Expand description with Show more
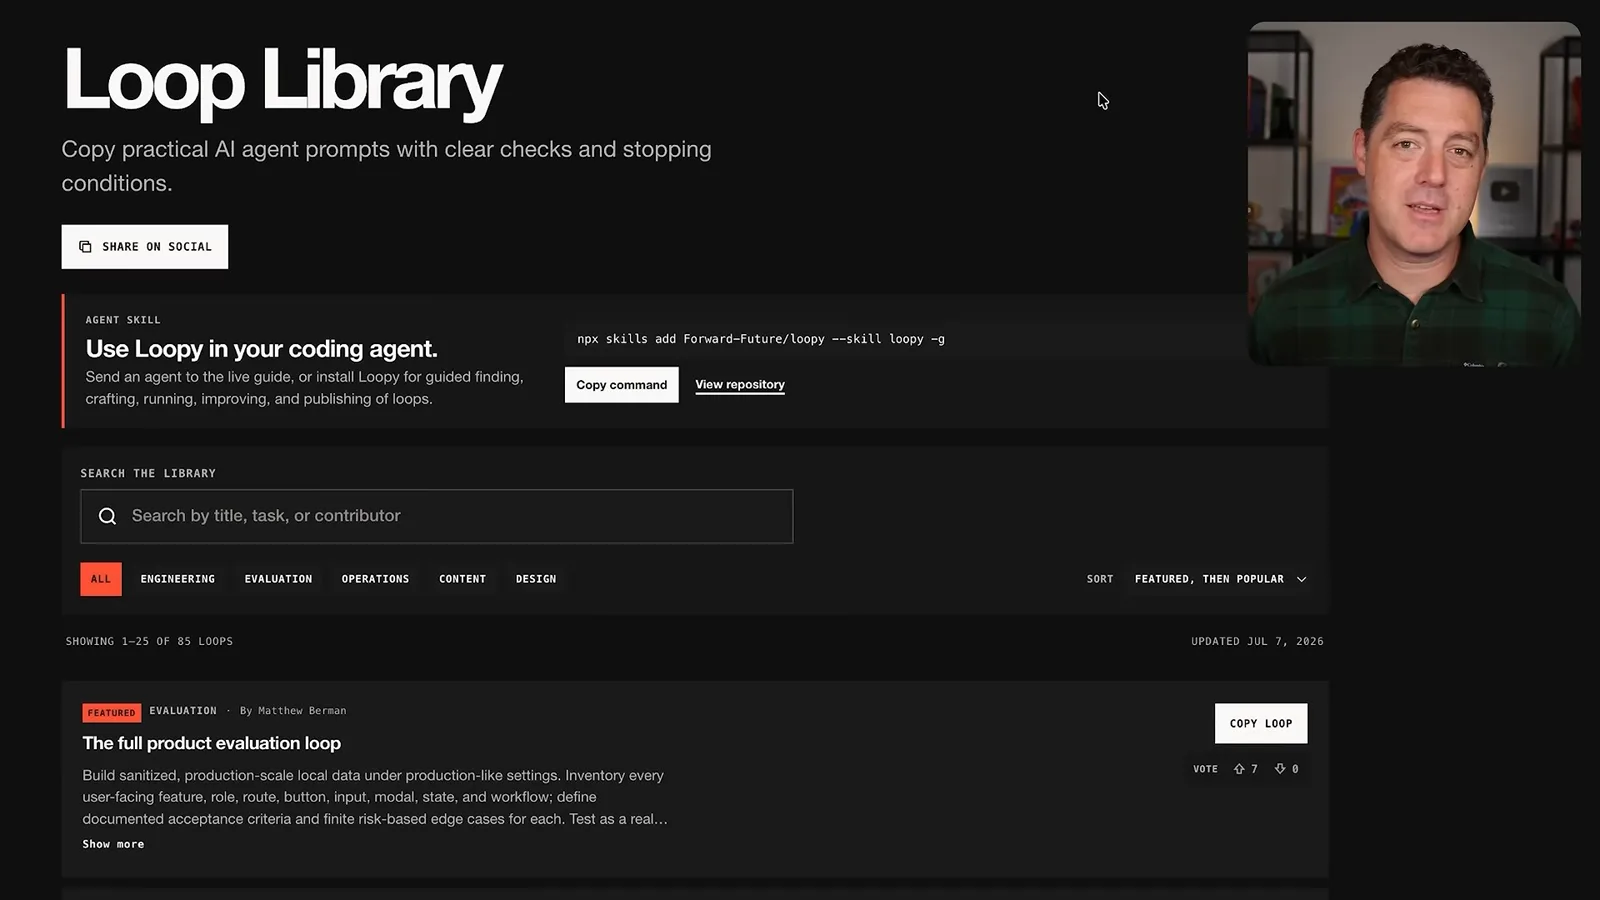 pyautogui.click(x=113, y=844)
